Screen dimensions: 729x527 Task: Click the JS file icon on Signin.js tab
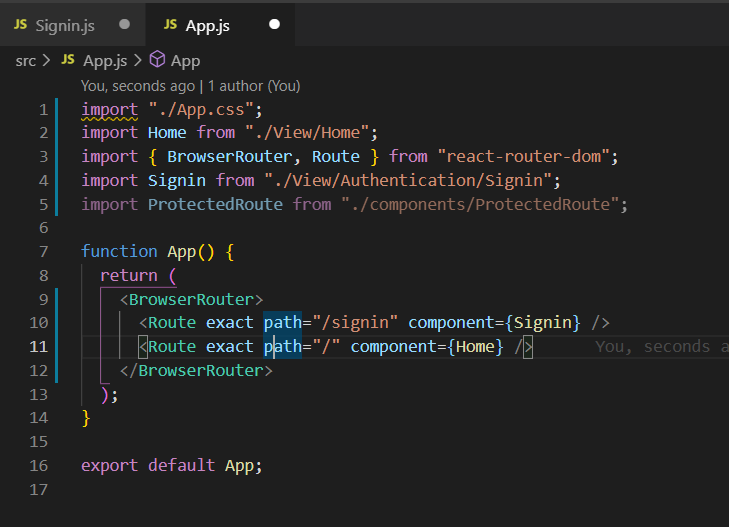[x=20, y=25]
